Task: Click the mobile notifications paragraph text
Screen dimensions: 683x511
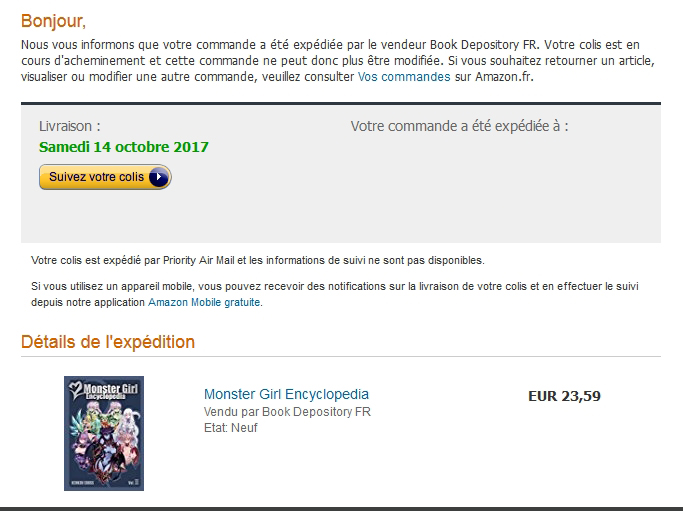Action: (335, 294)
